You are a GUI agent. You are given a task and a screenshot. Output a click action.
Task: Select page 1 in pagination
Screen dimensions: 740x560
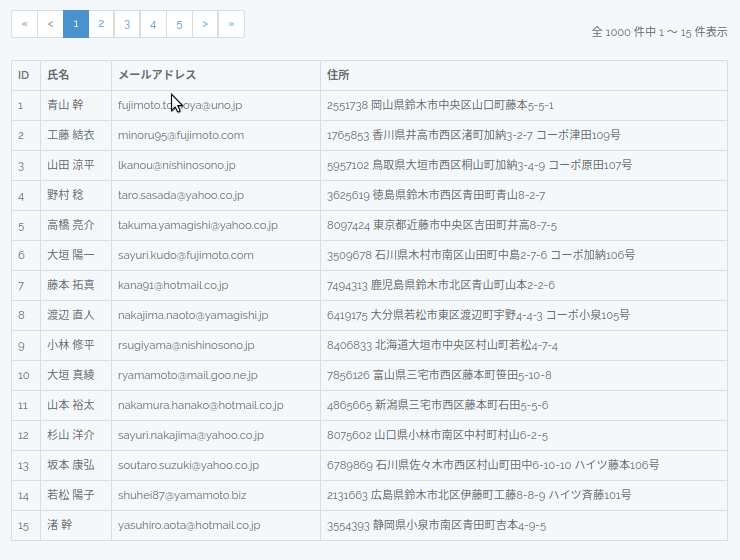coord(76,24)
